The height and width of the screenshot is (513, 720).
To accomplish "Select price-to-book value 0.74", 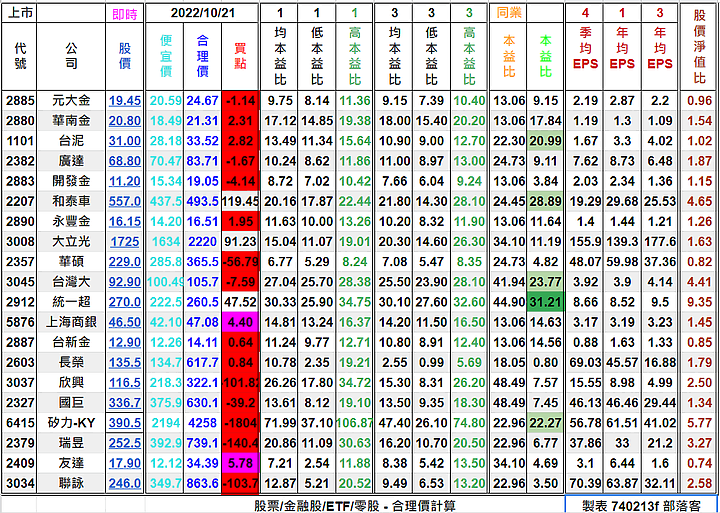I will point(699,463).
